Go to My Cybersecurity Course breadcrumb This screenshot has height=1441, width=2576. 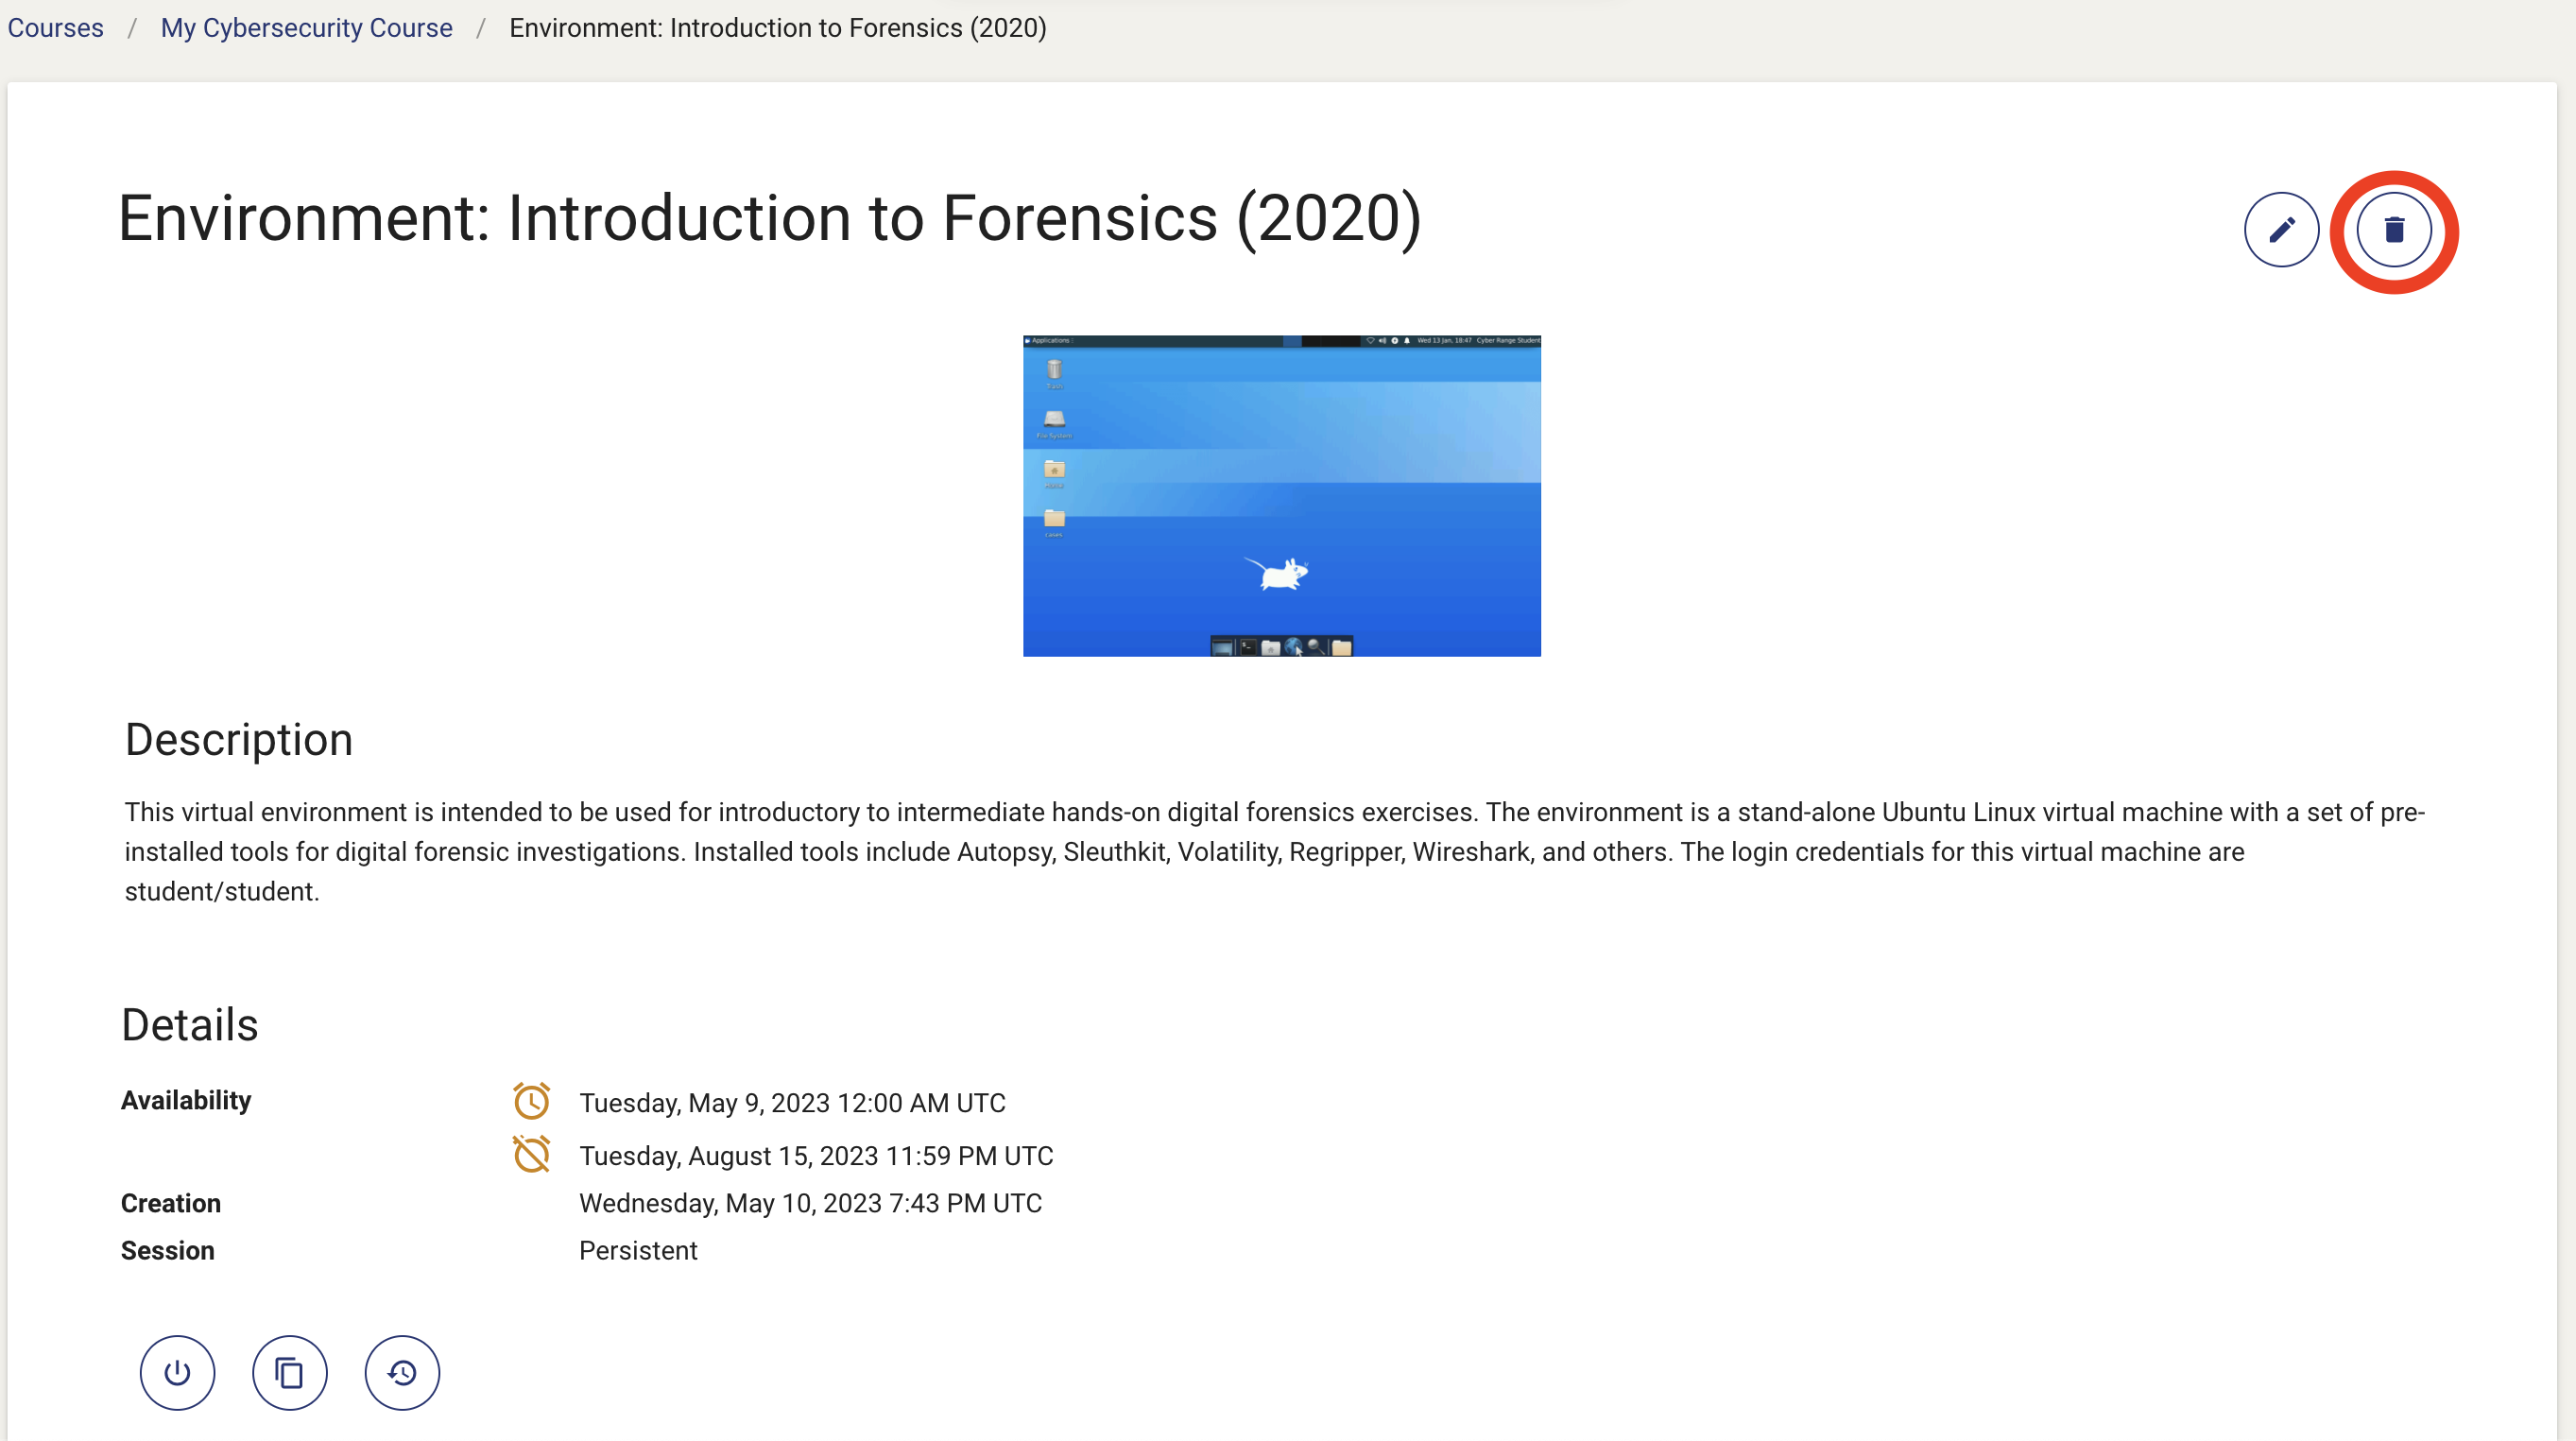click(x=306, y=28)
